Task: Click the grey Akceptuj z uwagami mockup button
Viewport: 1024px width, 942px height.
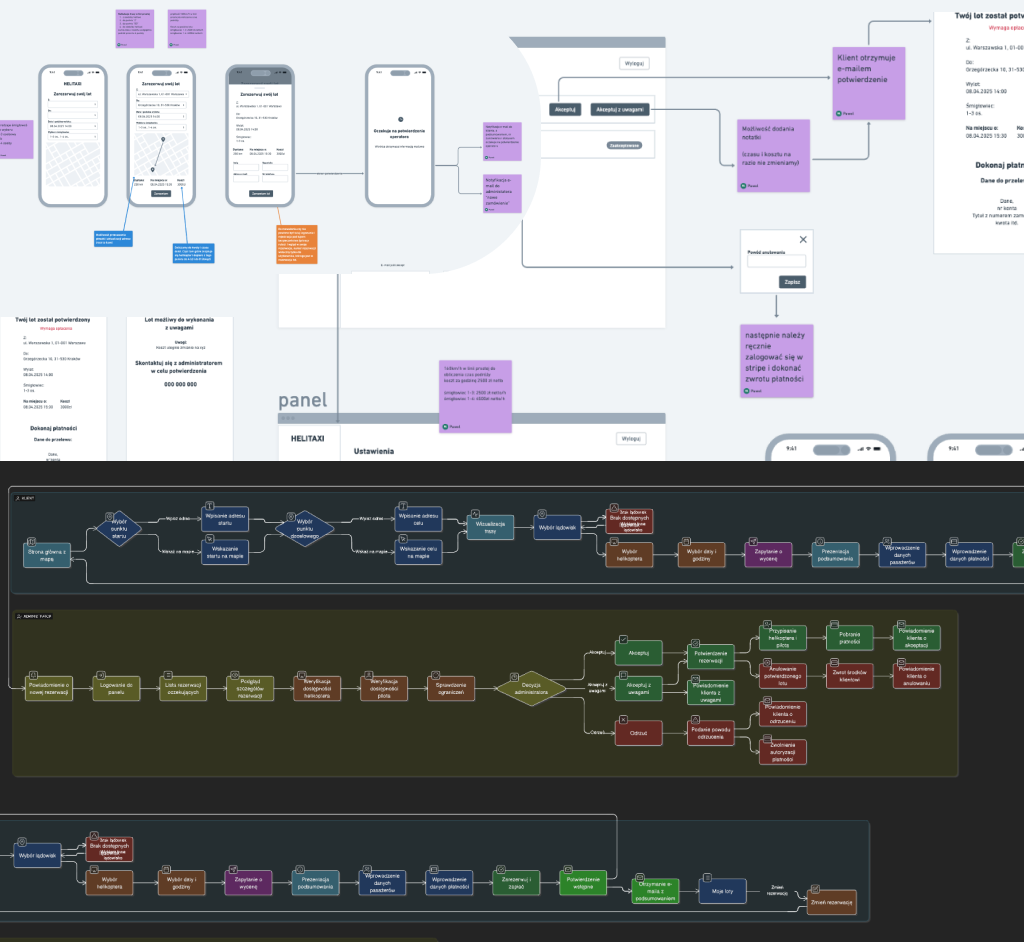Action: pyautogui.click(x=621, y=109)
